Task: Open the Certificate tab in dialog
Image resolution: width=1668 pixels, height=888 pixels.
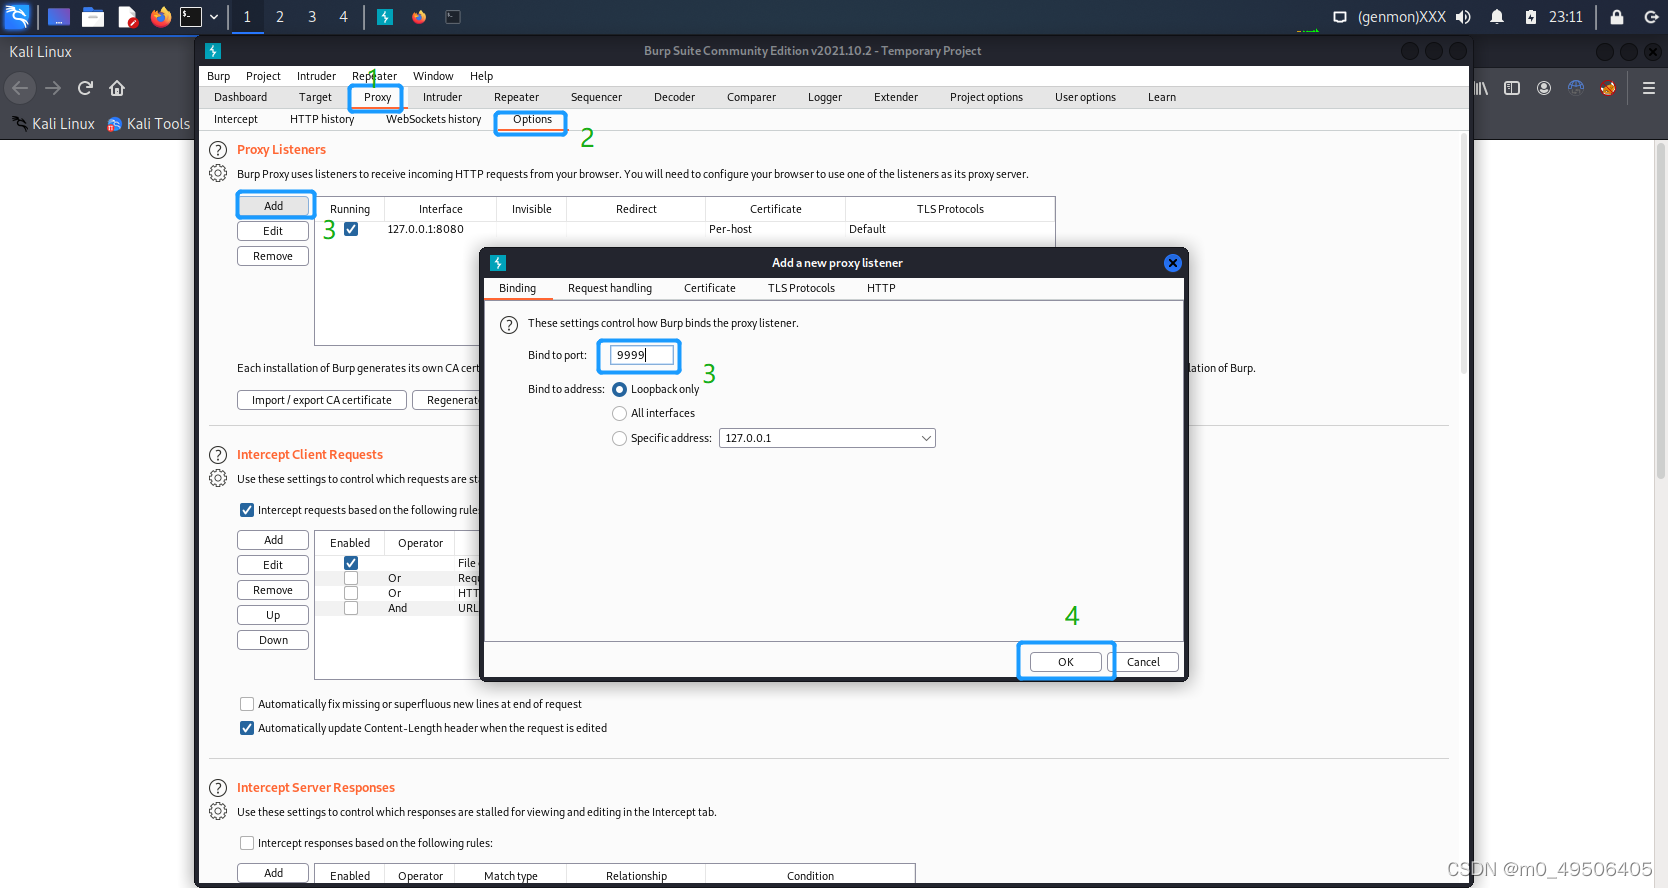Action: coord(710,288)
